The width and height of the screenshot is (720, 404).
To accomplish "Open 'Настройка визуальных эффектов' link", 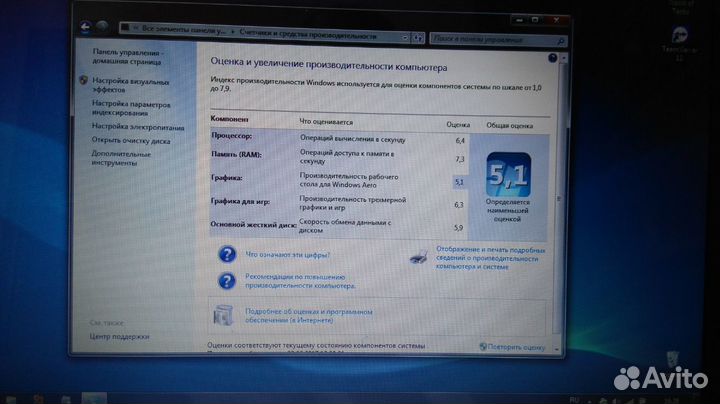I will 131,85.
